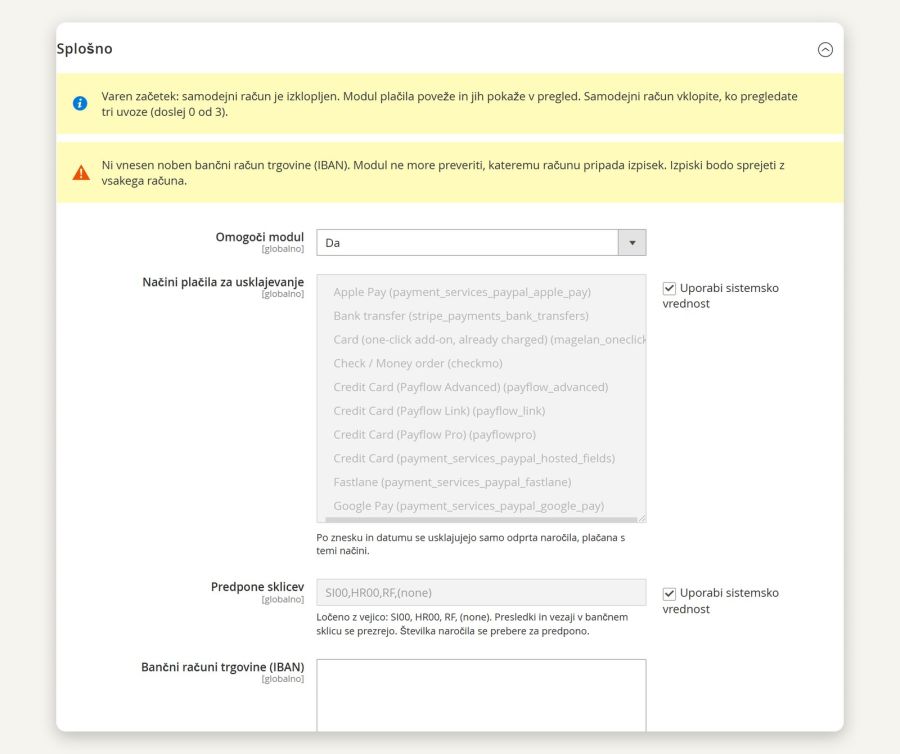Screen dimensions: 900x754
Task: Open the Omogoči modul dropdown
Action: 481,243
